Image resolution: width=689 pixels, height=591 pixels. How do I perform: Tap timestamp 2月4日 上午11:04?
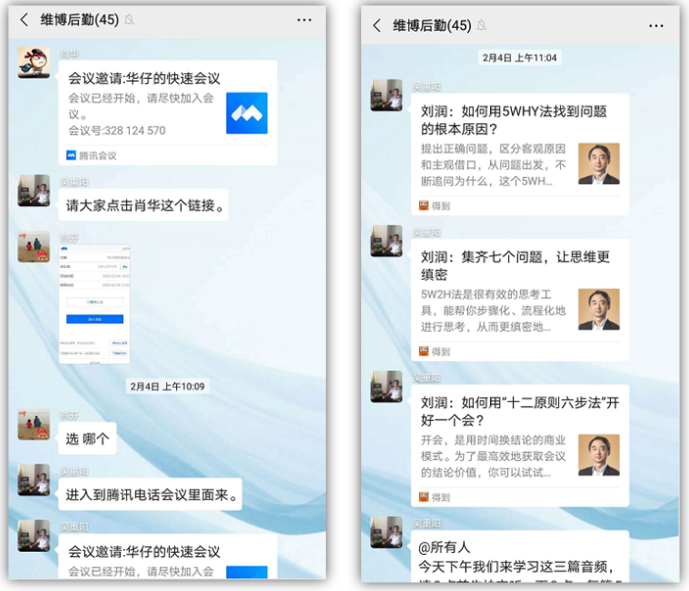point(519,58)
